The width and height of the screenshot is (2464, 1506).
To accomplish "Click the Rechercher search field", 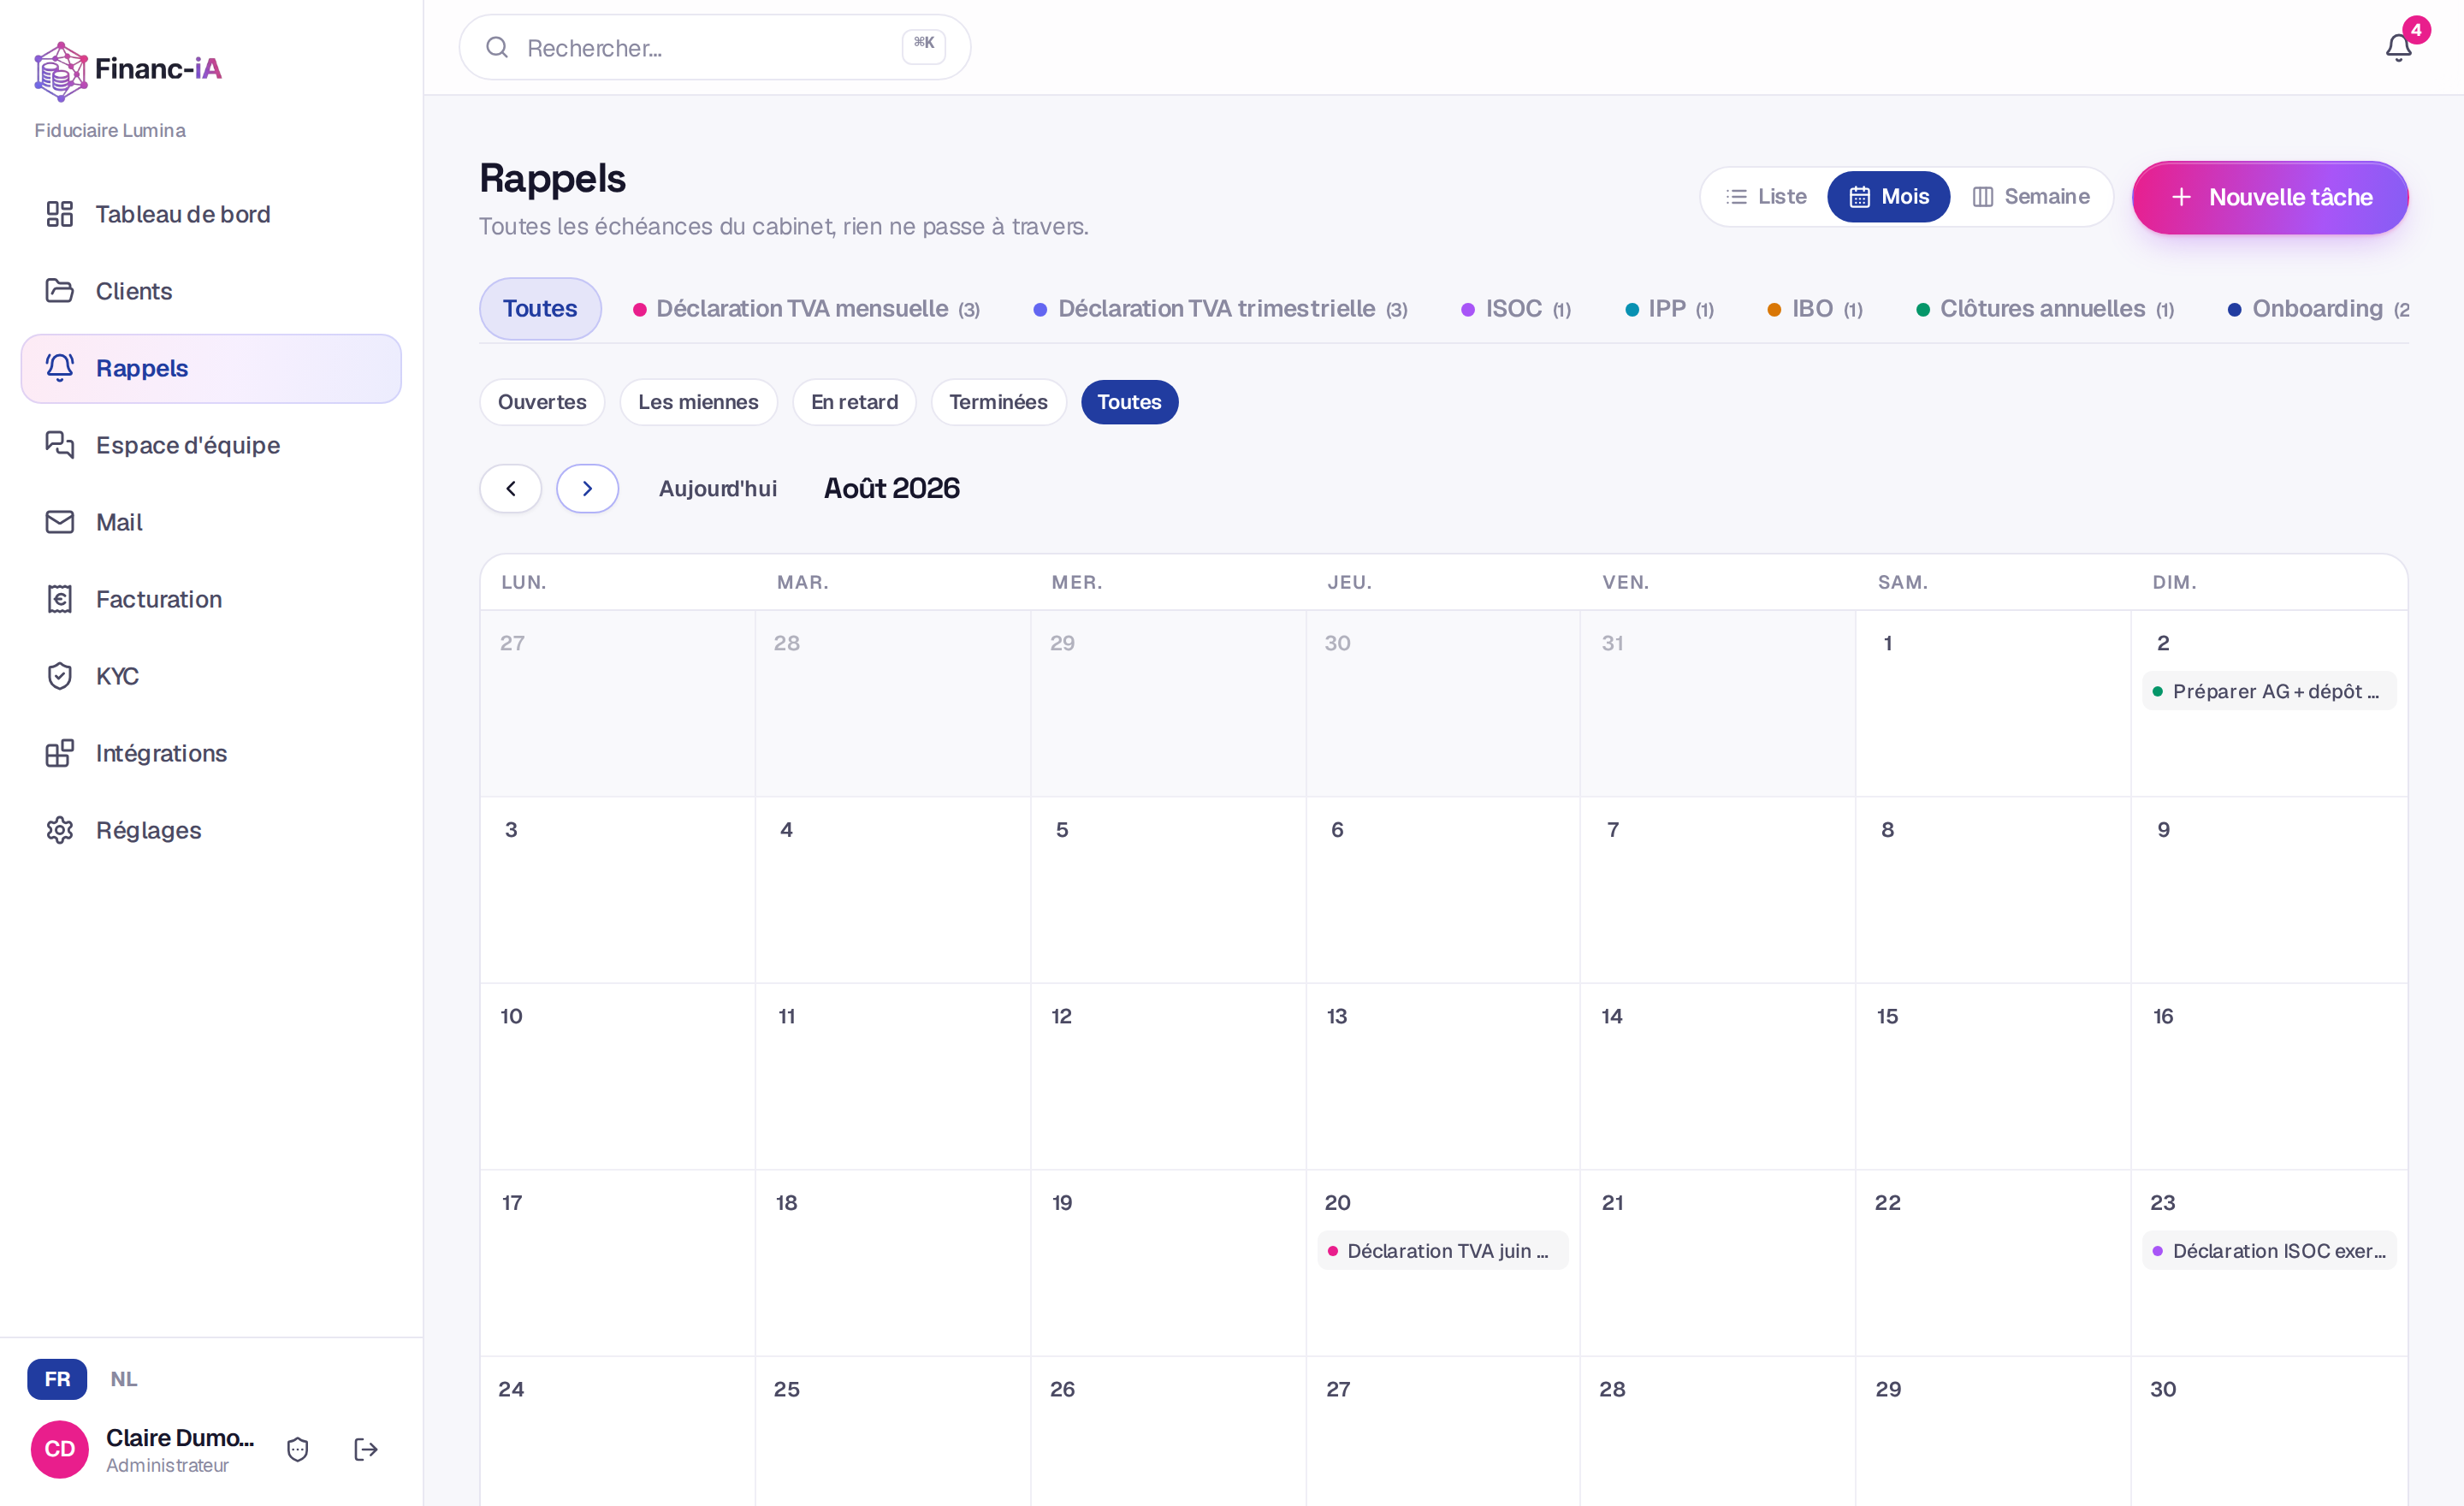I will 715,48.
